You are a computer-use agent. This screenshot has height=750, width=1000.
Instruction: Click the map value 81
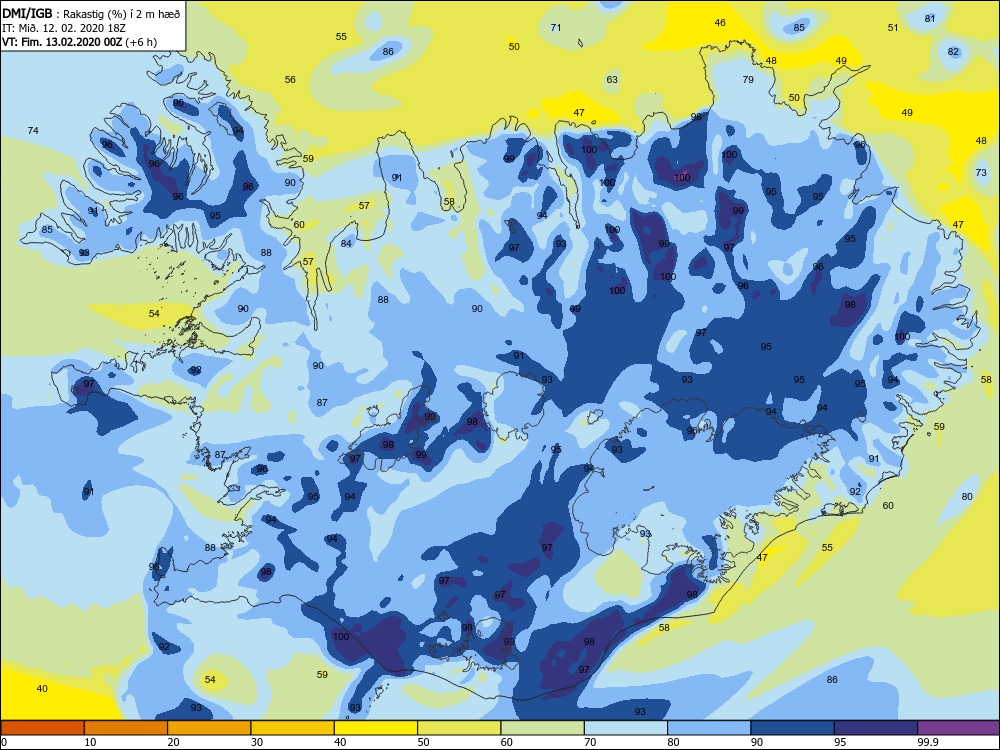[x=930, y=18]
